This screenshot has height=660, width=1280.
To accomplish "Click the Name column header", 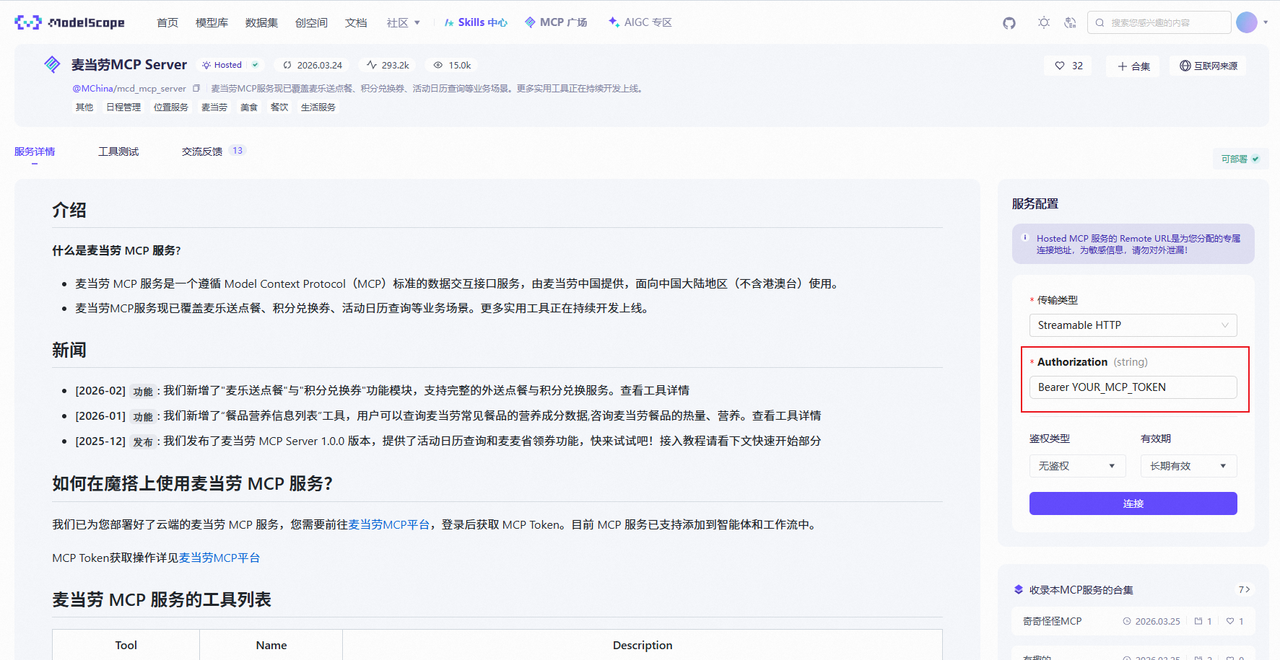I will click(x=271, y=645).
